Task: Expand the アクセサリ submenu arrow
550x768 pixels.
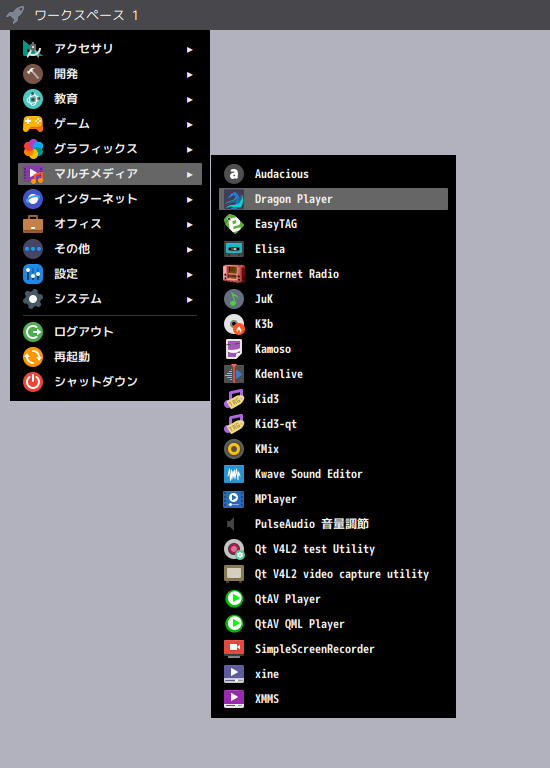Action: tap(190, 49)
